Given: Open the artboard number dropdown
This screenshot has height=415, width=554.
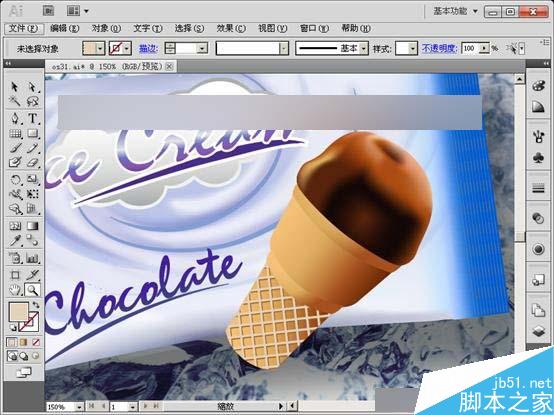Looking at the screenshot, I should (x=133, y=407).
